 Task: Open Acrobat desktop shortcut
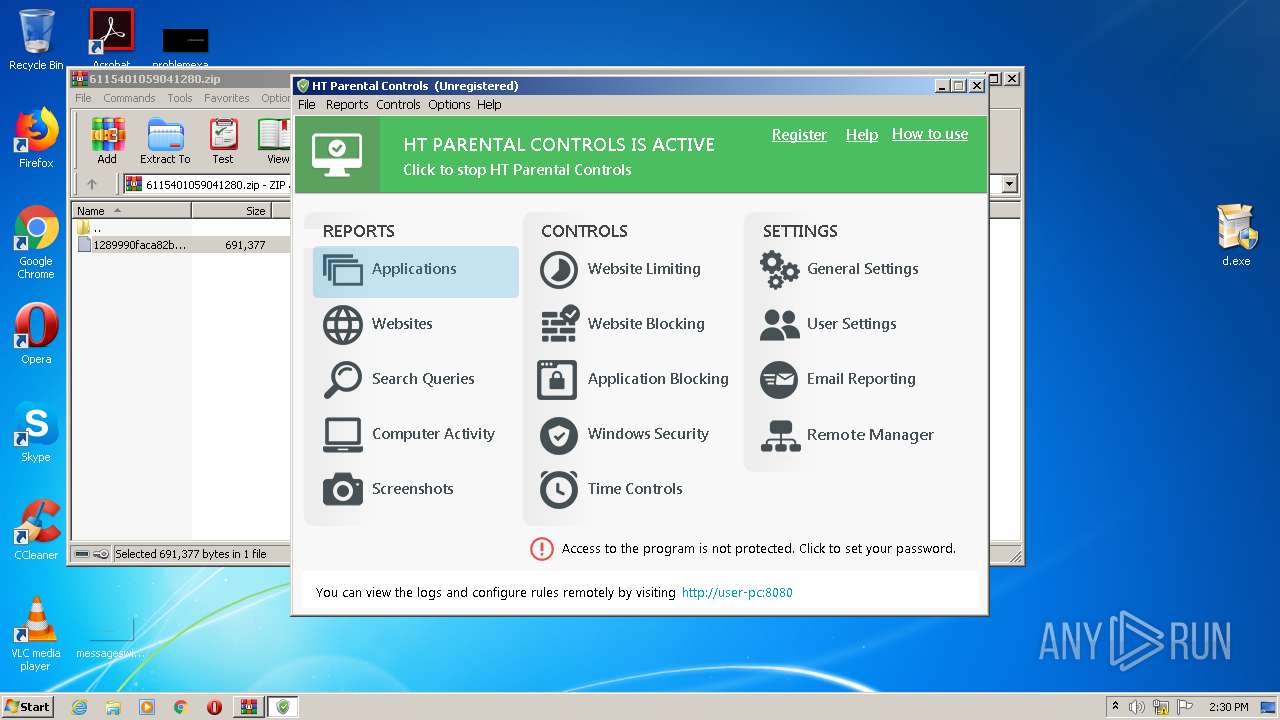coord(112,40)
